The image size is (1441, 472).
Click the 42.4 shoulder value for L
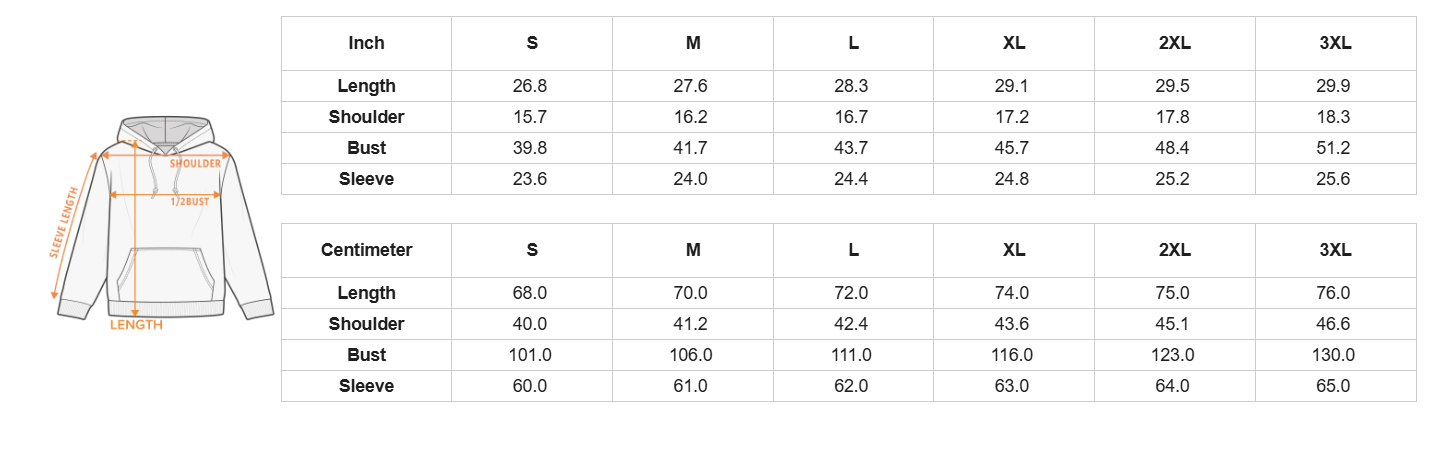point(853,324)
